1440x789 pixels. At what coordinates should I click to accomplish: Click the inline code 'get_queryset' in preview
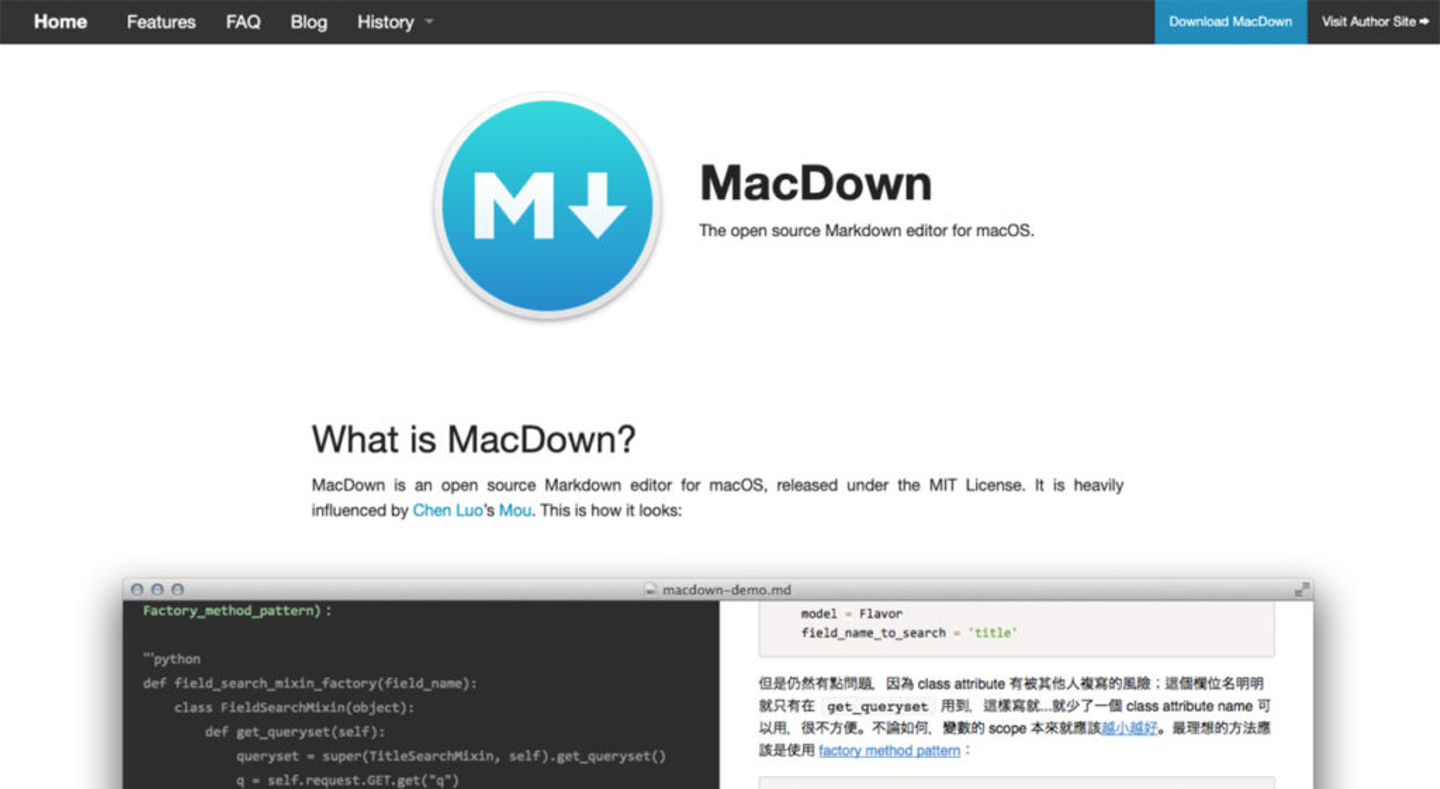[877, 706]
